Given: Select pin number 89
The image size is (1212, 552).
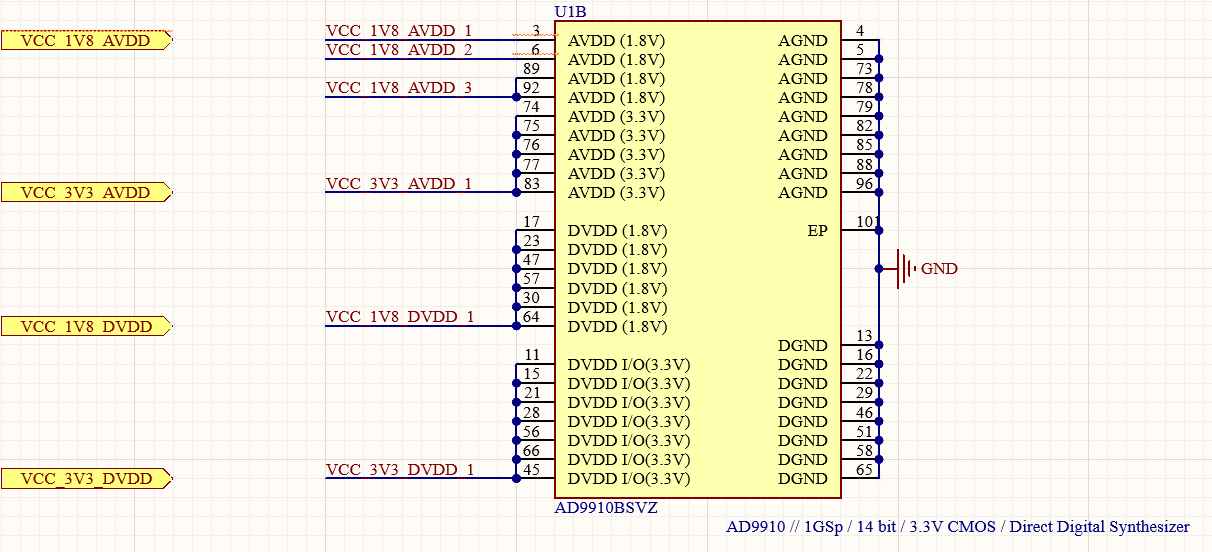Looking at the screenshot, I should [x=532, y=69].
